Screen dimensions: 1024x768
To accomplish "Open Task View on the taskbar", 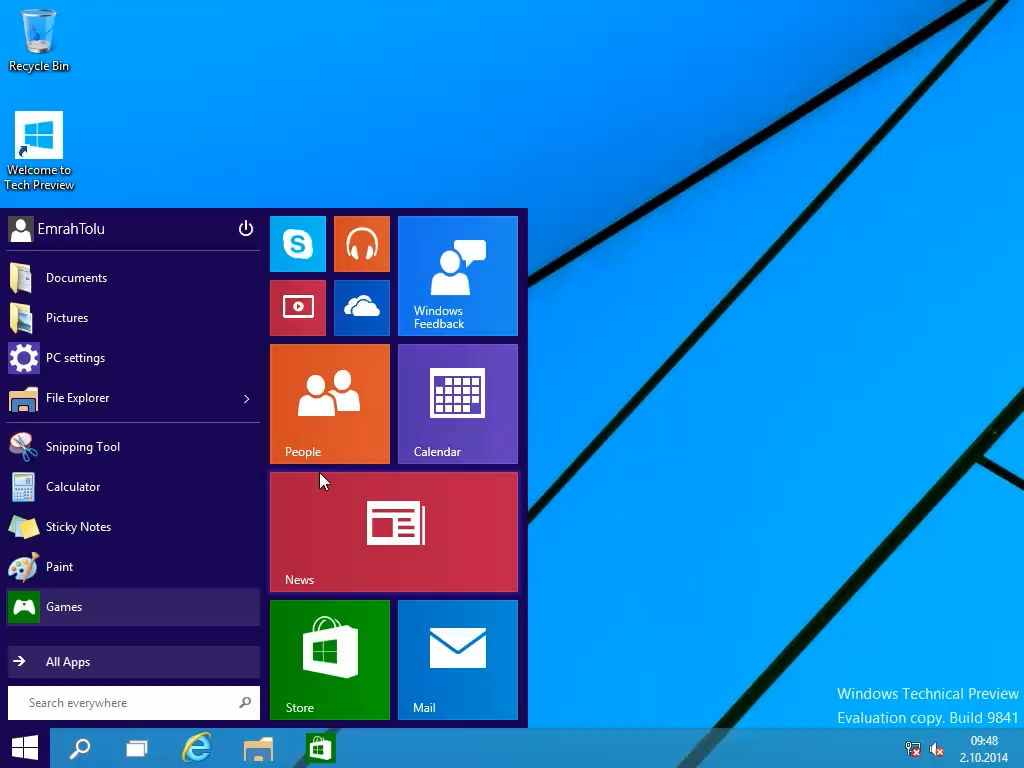I will pyautogui.click(x=136, y=748).
